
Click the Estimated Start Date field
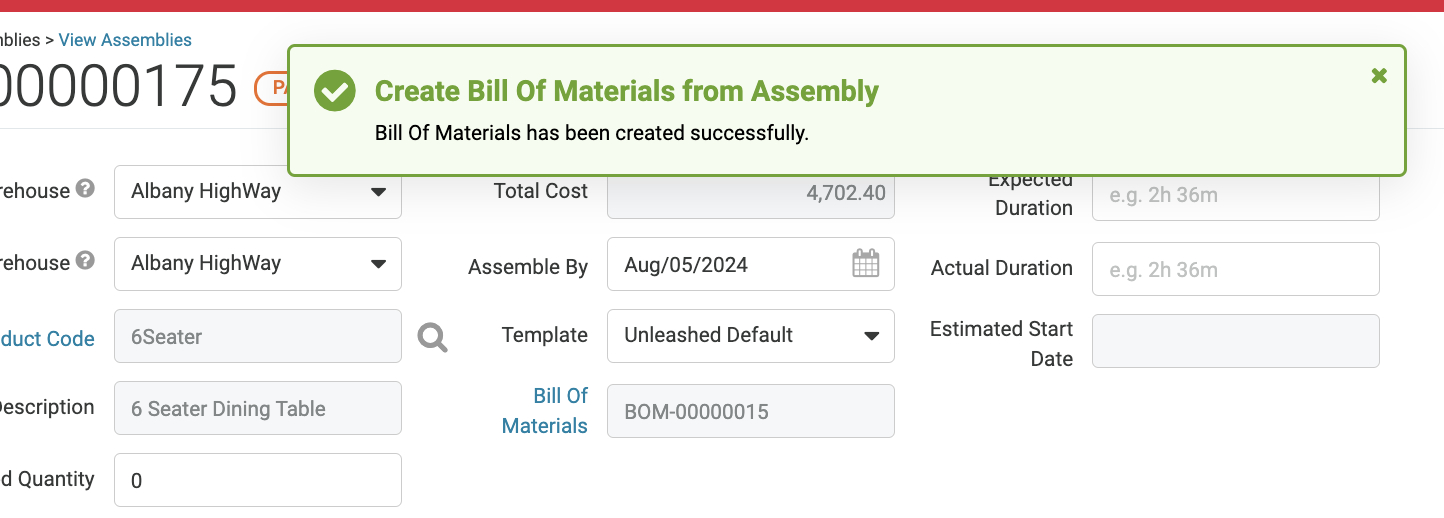click(1235, 341)
